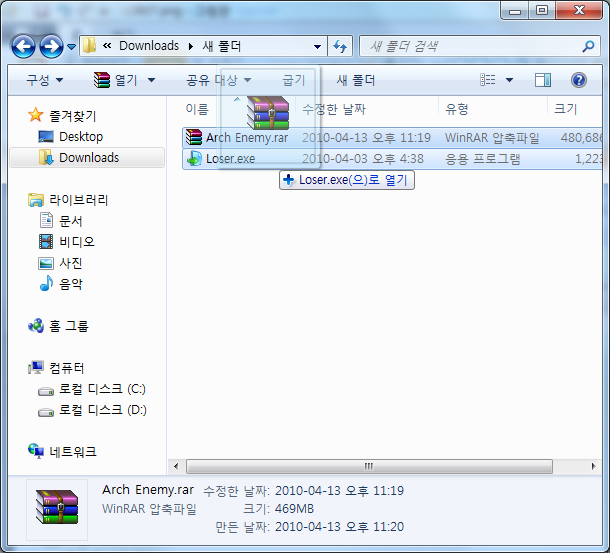
Task: Open the 라이브러리 libraries node
Action: (x=79, y=200)
